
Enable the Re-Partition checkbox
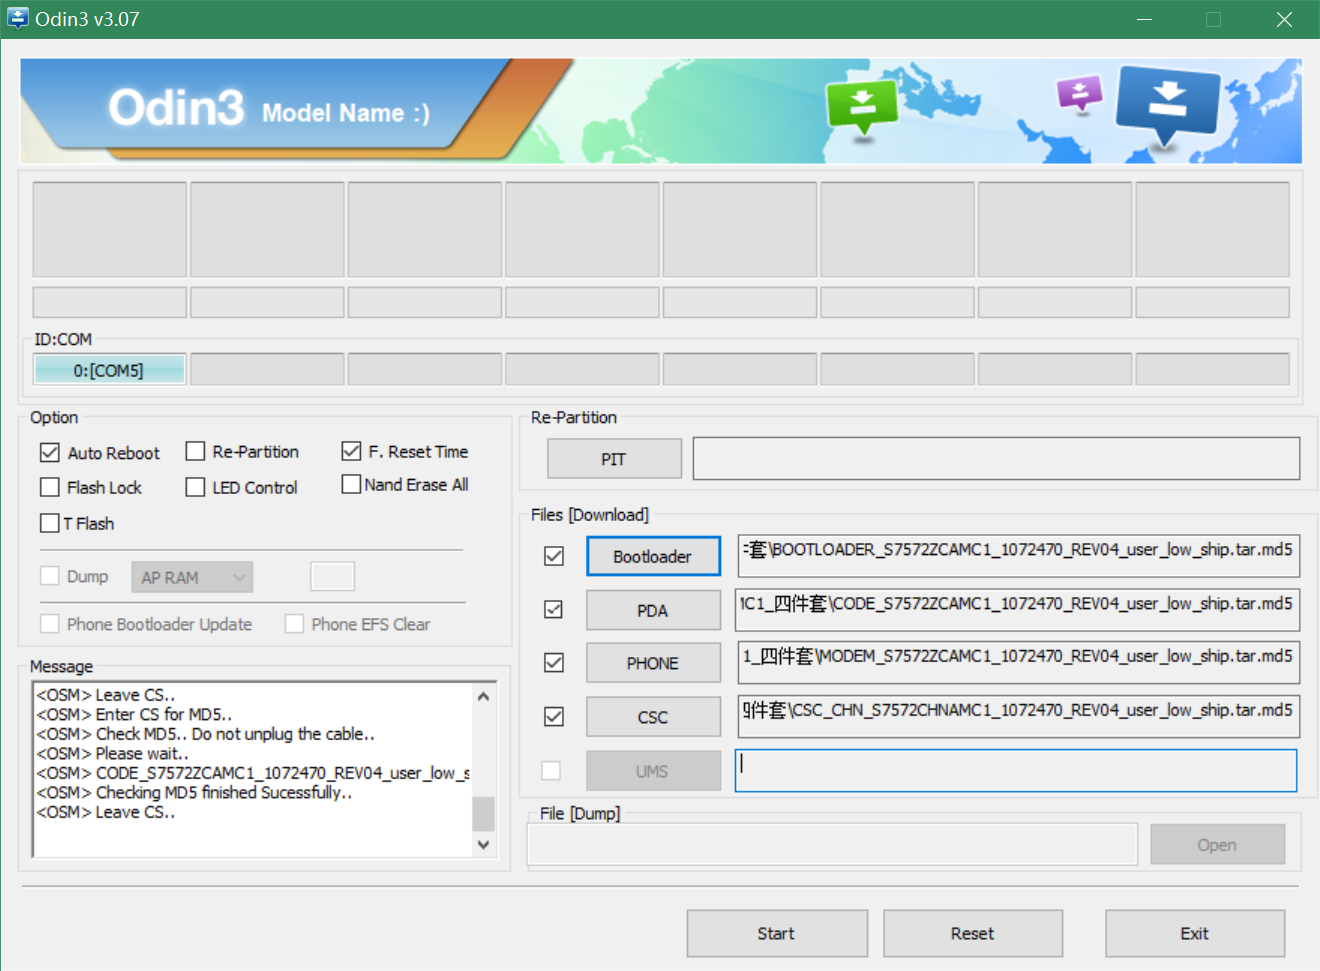pos(196,452)
